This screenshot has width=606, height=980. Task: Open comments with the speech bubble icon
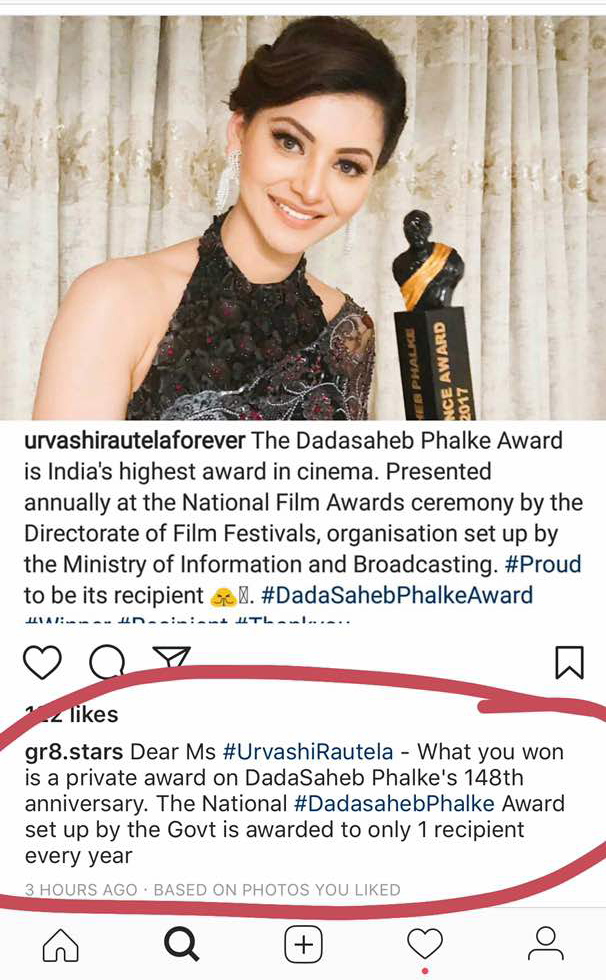pos(107,662)
